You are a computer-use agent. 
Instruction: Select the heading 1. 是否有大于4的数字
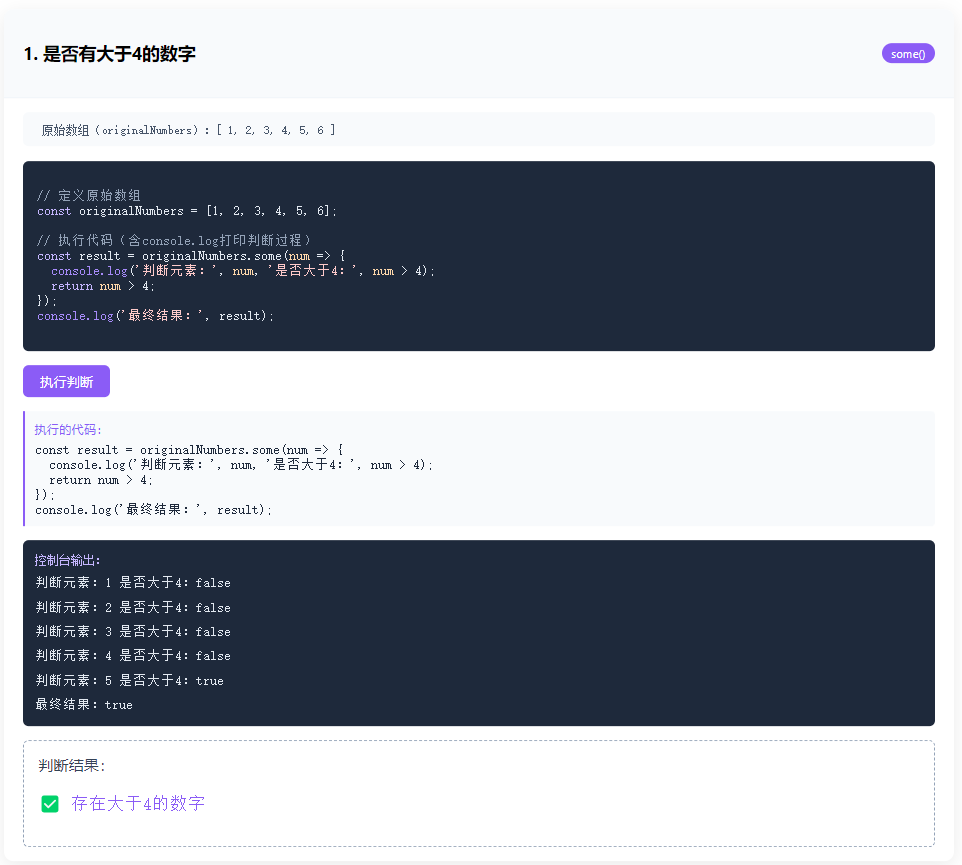pyautogui.click(x=110, y=54)
